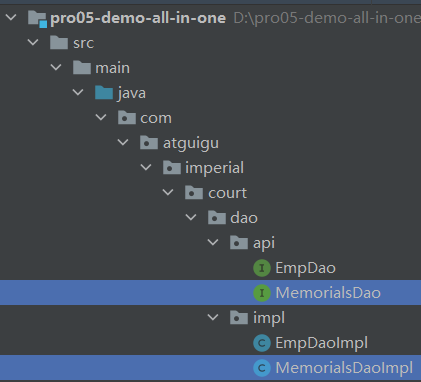The height and width of the screenshot is (382, 421).
Task: Select the imperial package
Action: (x=214, y=168)
